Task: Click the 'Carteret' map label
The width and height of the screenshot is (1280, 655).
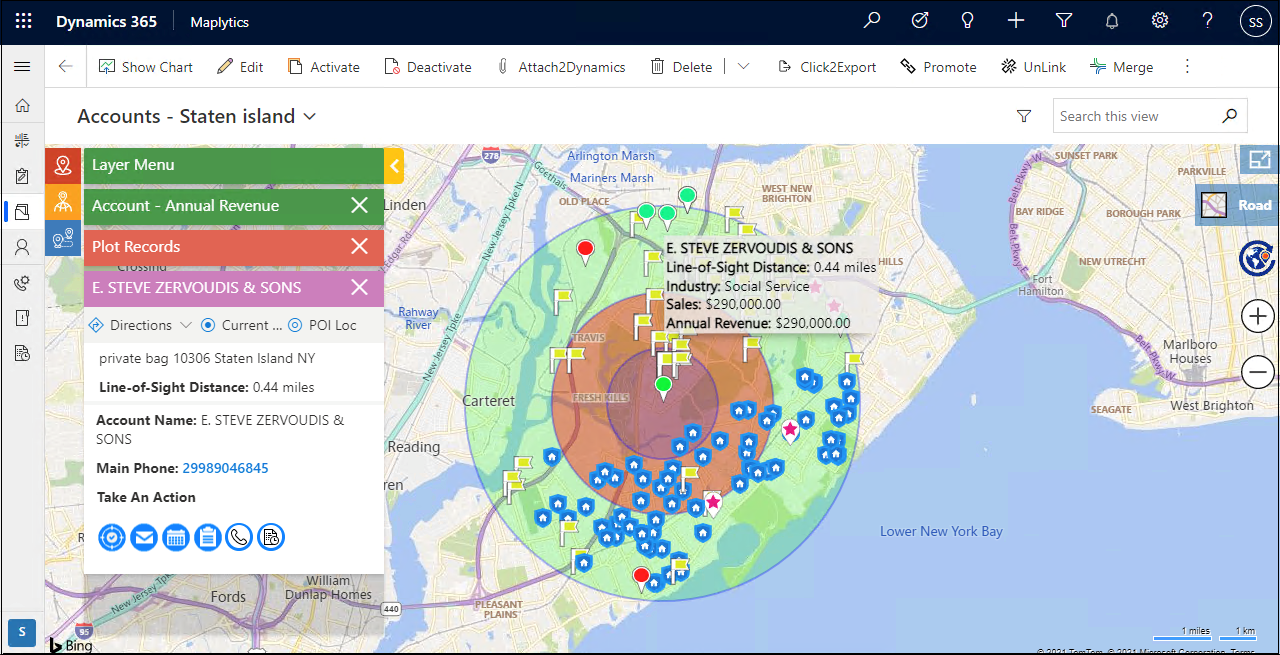Action: pyautogui.click(x=489, y=401)
